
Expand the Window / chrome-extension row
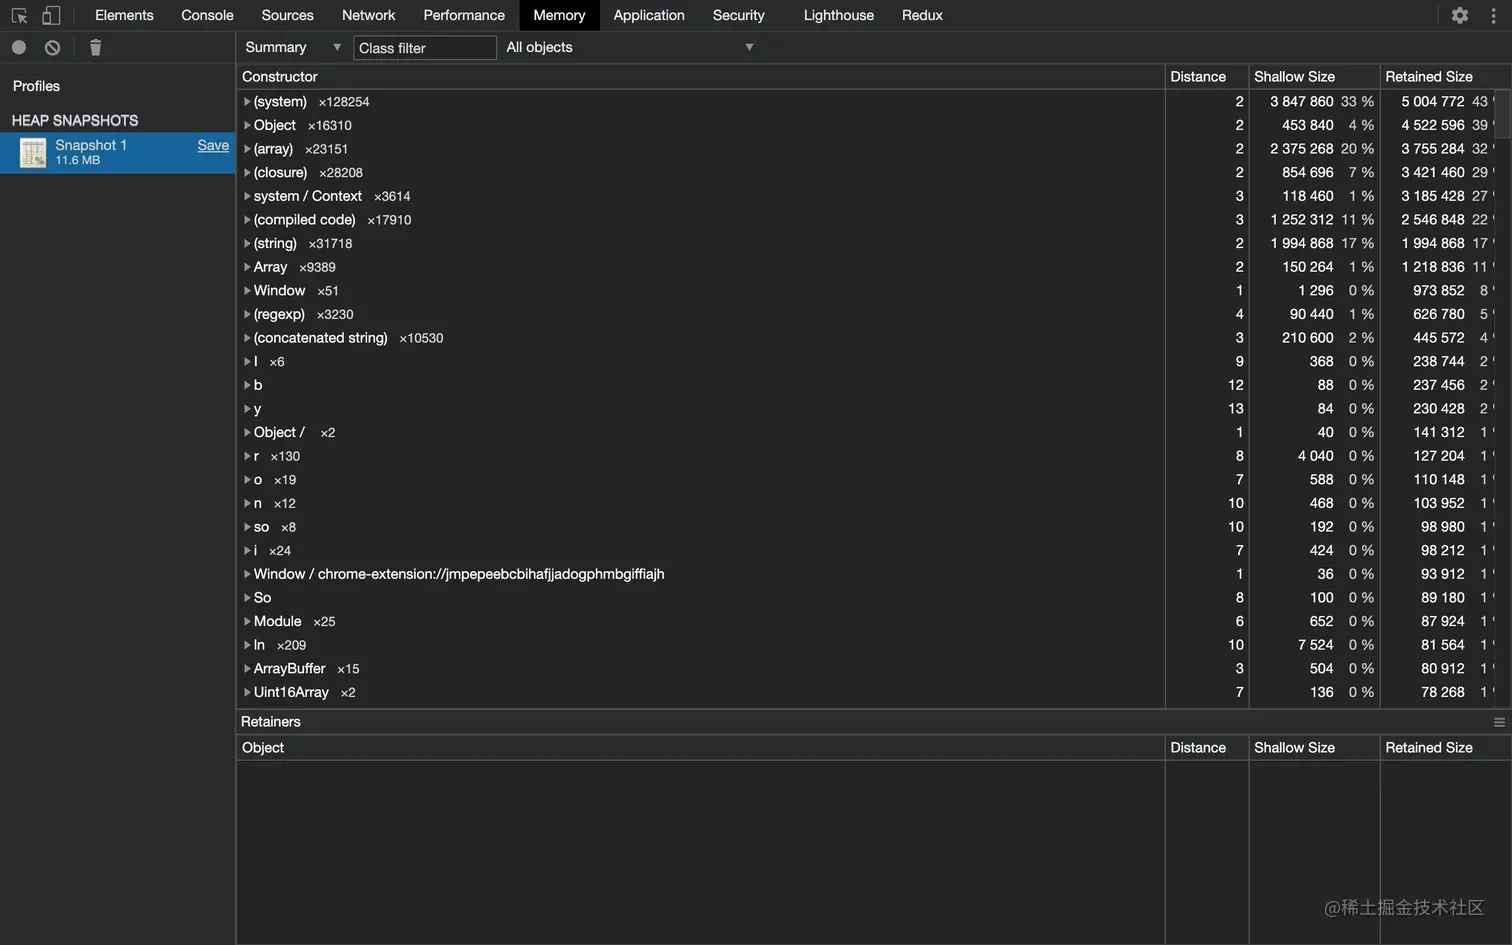pyautogui.click(x=247, y=574)
